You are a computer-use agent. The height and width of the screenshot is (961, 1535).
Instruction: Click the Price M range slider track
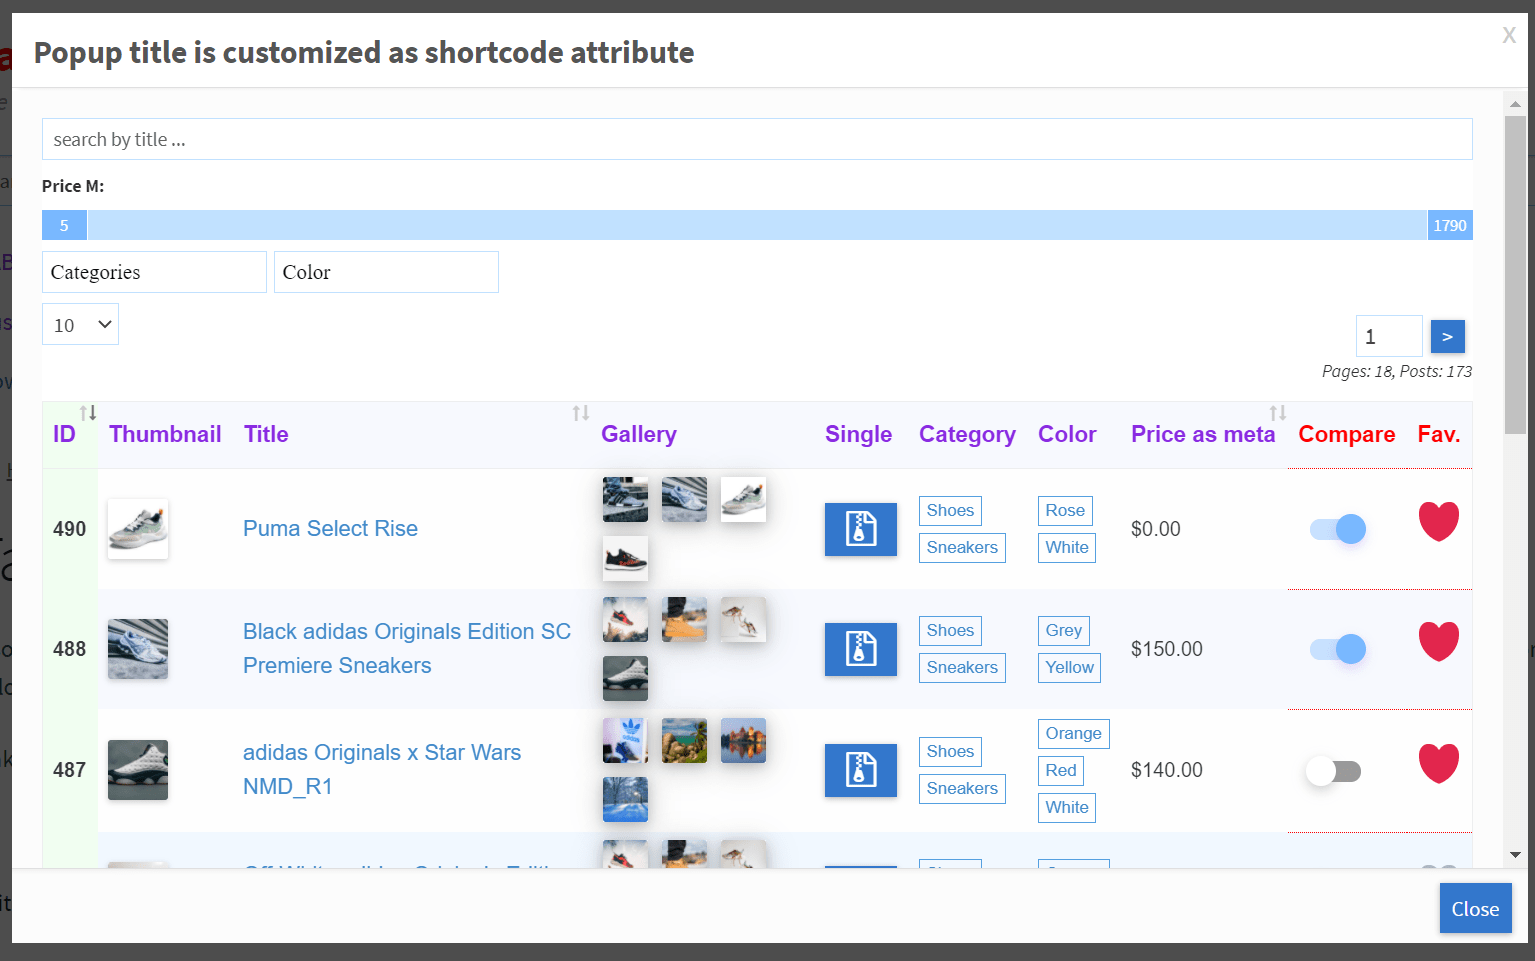coord(757,225)
